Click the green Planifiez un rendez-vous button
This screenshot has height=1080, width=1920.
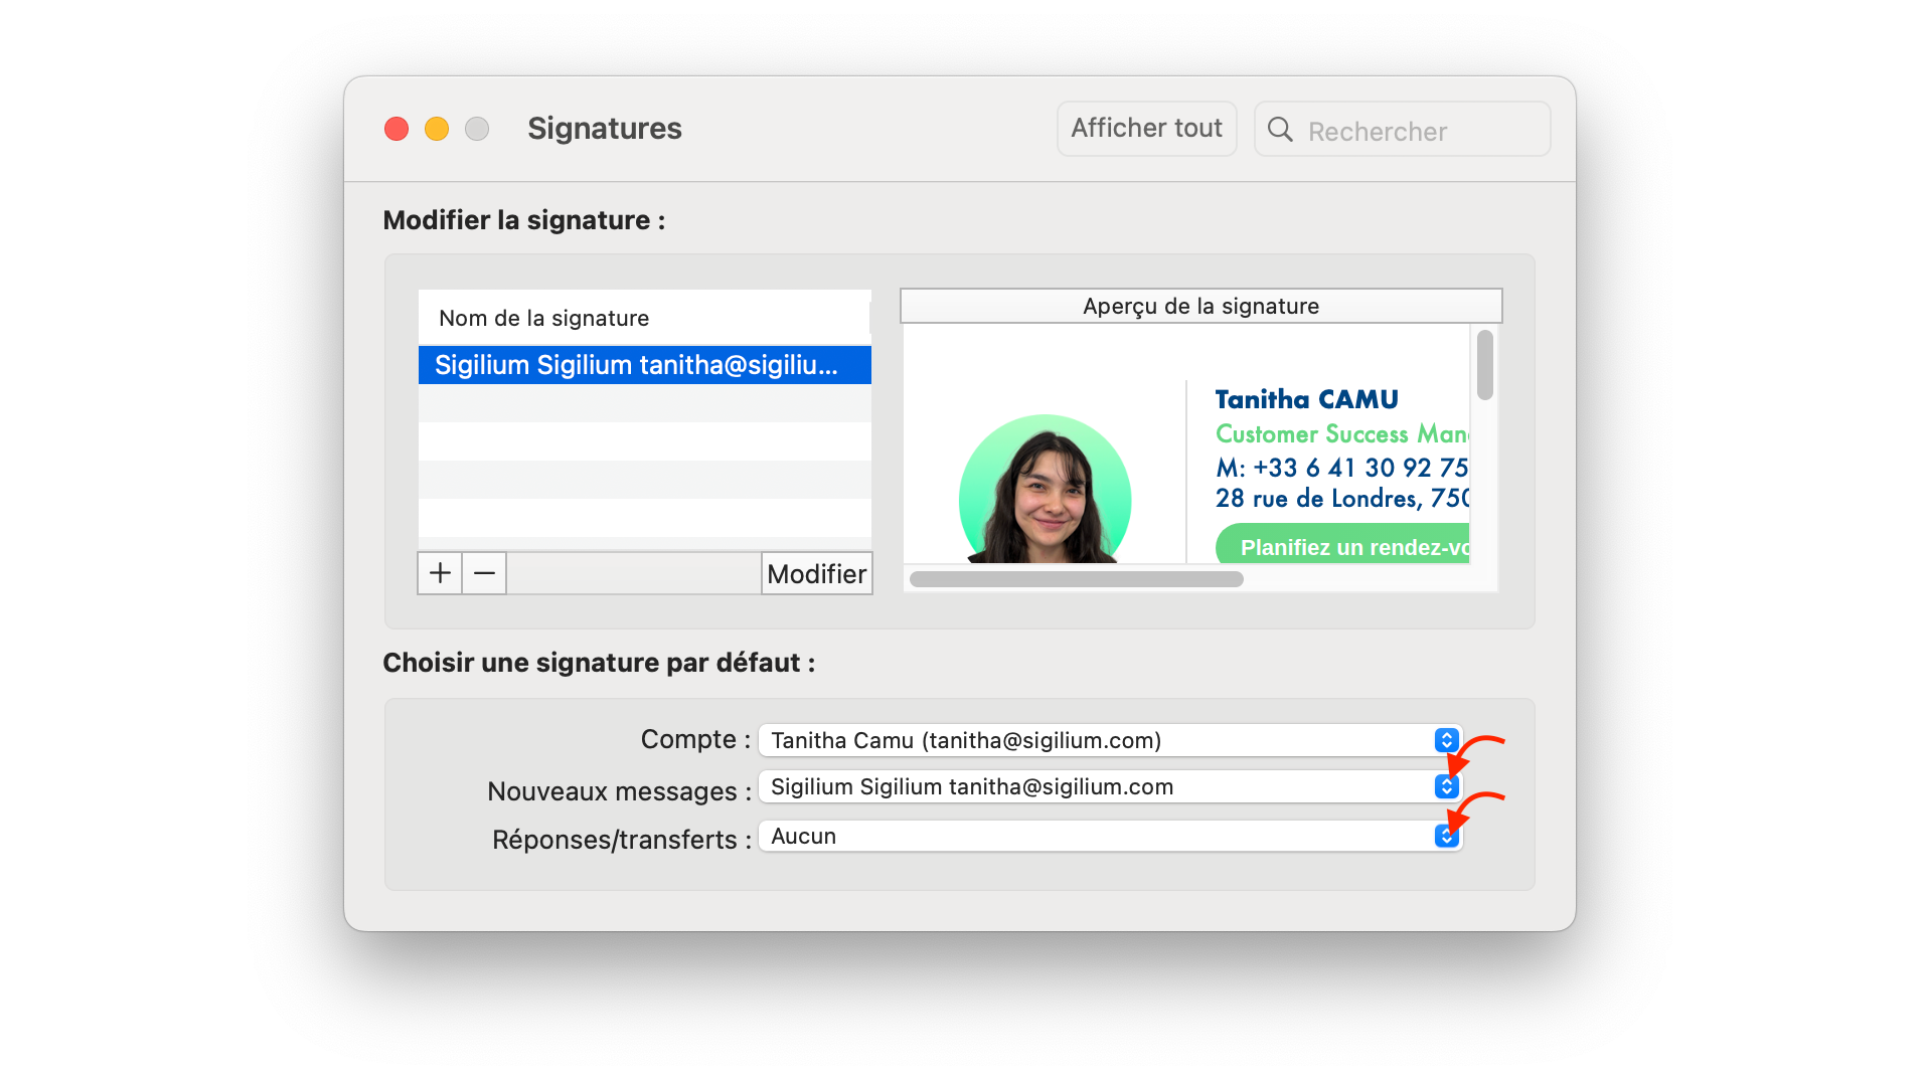point(1345,546)
